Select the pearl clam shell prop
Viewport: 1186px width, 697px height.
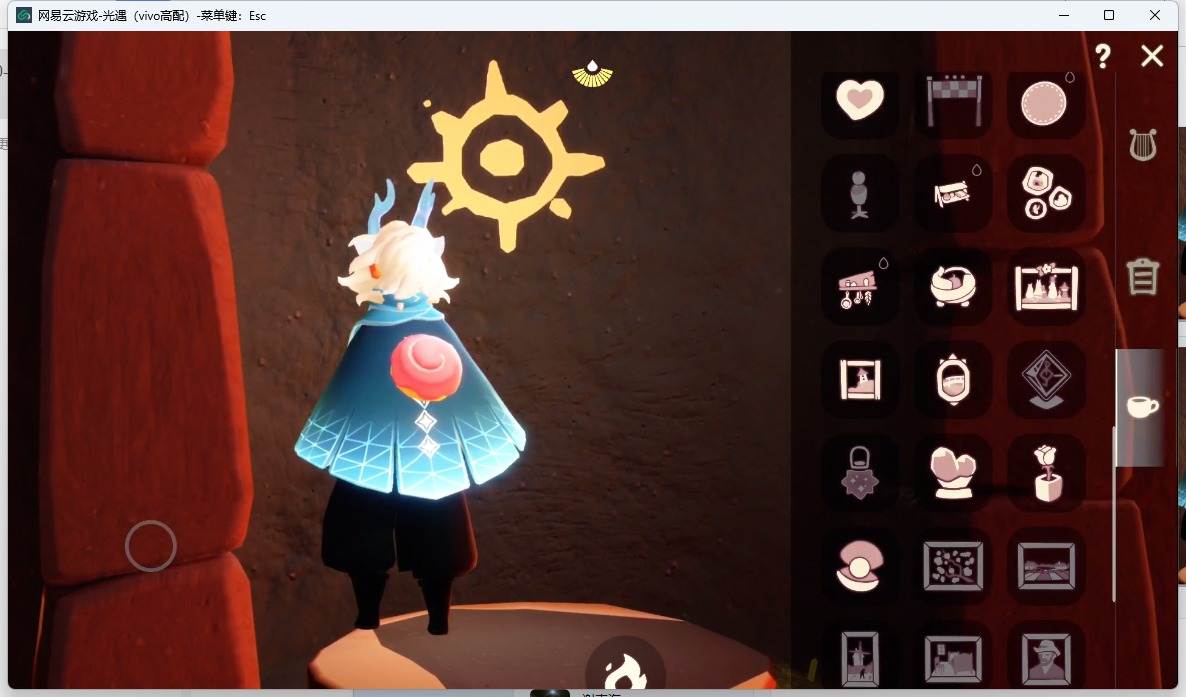[x=859, y=565]
